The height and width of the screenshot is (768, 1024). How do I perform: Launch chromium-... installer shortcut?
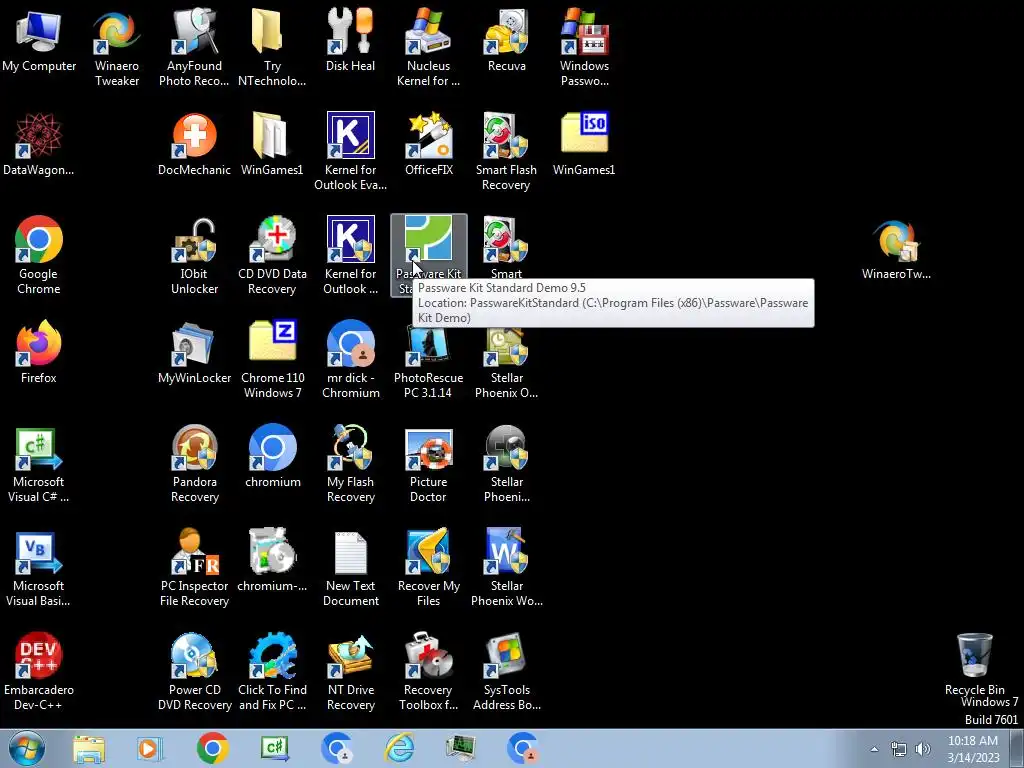272,562
